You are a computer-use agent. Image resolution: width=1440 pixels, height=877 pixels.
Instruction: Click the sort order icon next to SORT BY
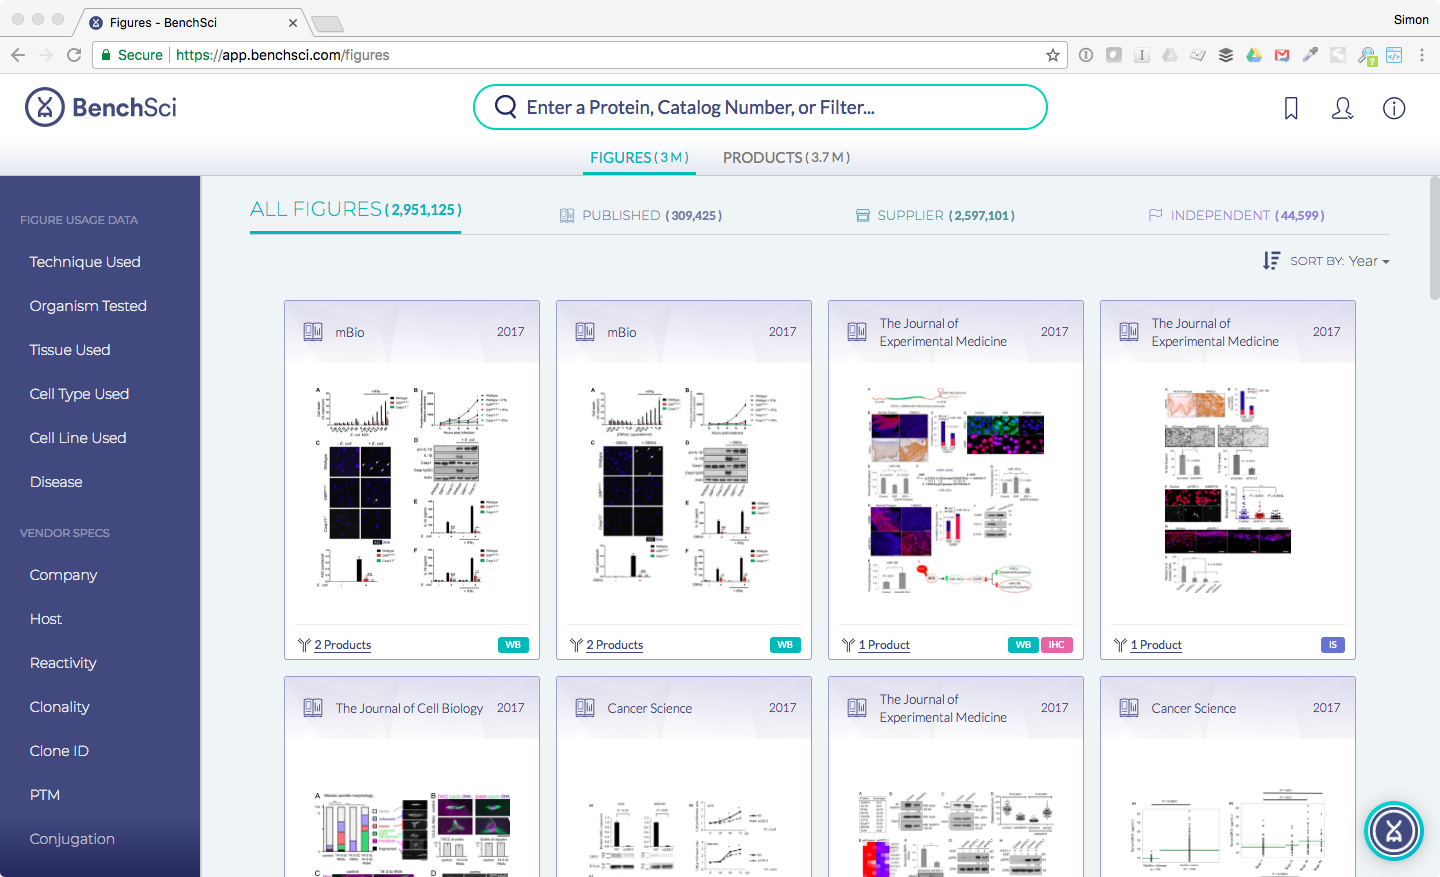coord(1271,260)
